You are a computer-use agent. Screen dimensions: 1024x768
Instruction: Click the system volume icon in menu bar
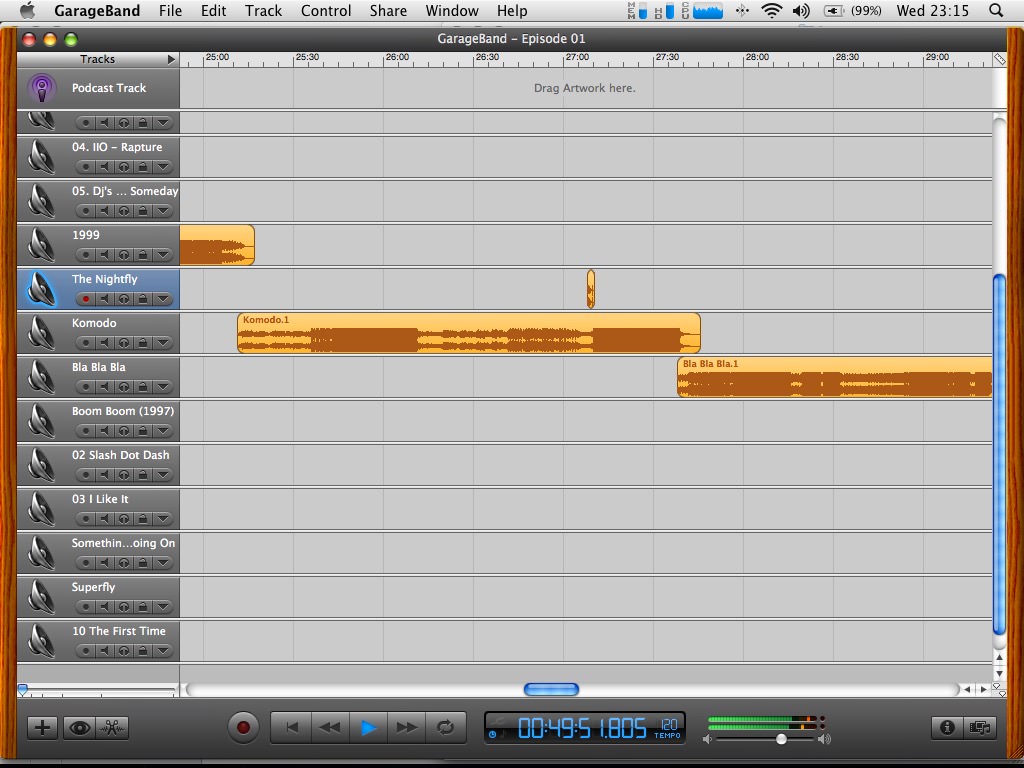(x=801, y=10)
